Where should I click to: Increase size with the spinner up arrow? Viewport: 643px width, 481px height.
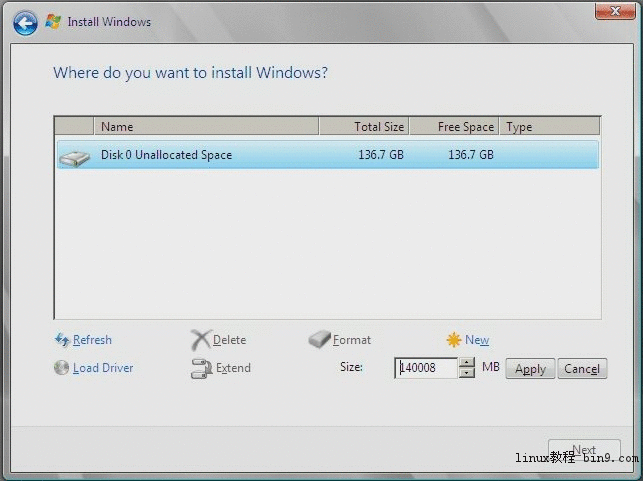467,362
